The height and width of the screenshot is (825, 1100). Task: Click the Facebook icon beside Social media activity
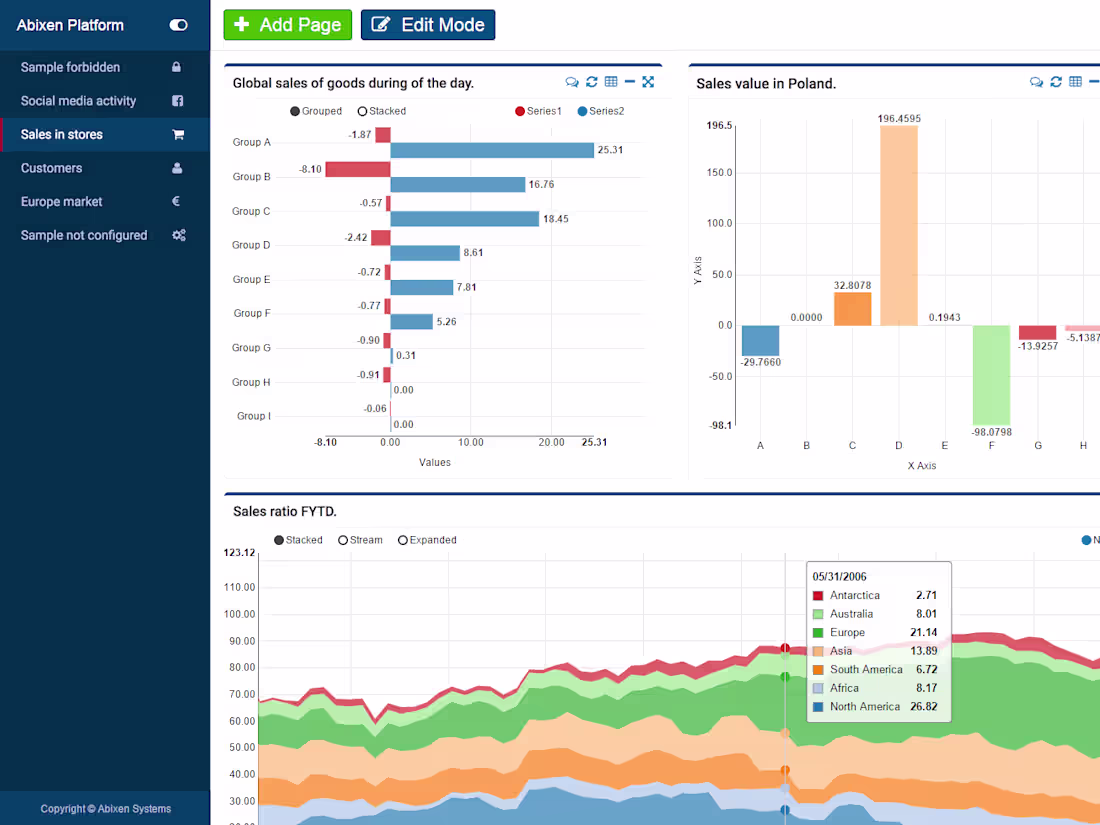[180, 100]
